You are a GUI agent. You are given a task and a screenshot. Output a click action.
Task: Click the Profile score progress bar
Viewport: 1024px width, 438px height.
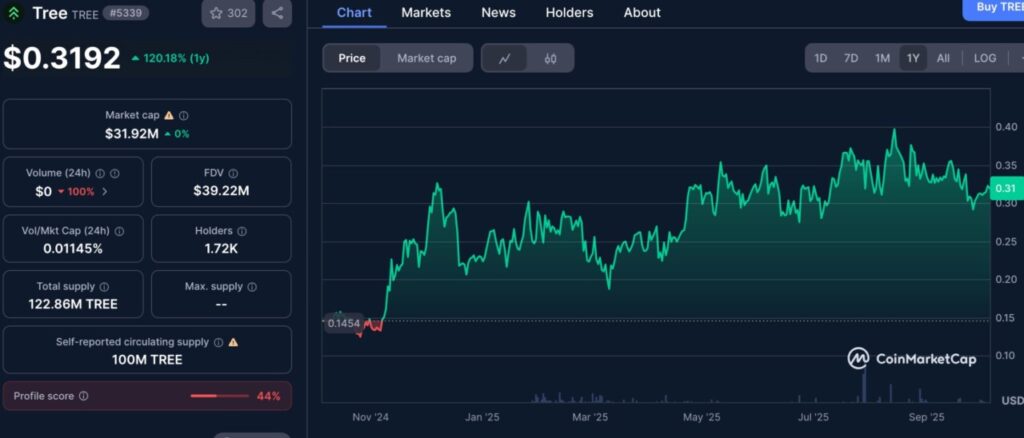point(217,396)
